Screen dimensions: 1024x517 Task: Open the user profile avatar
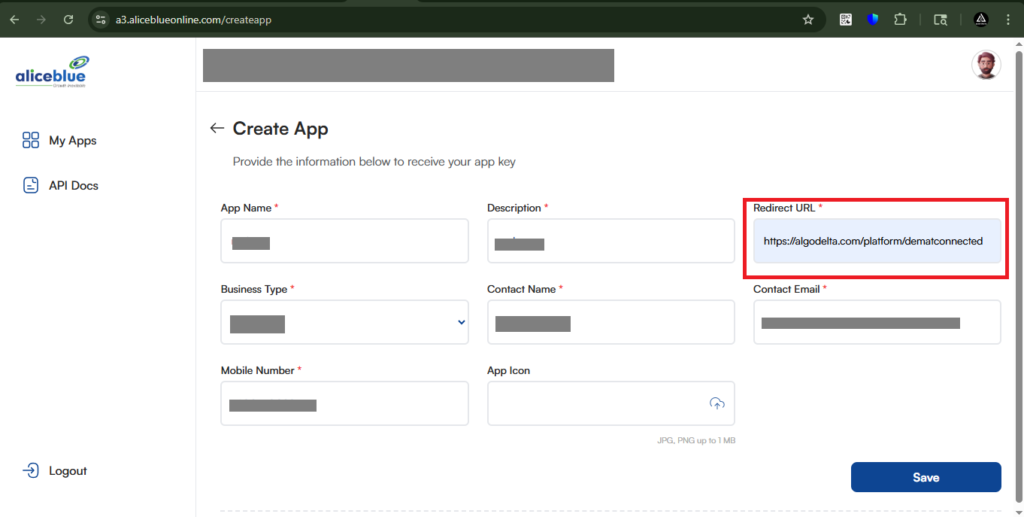click(x=985, y=66)
